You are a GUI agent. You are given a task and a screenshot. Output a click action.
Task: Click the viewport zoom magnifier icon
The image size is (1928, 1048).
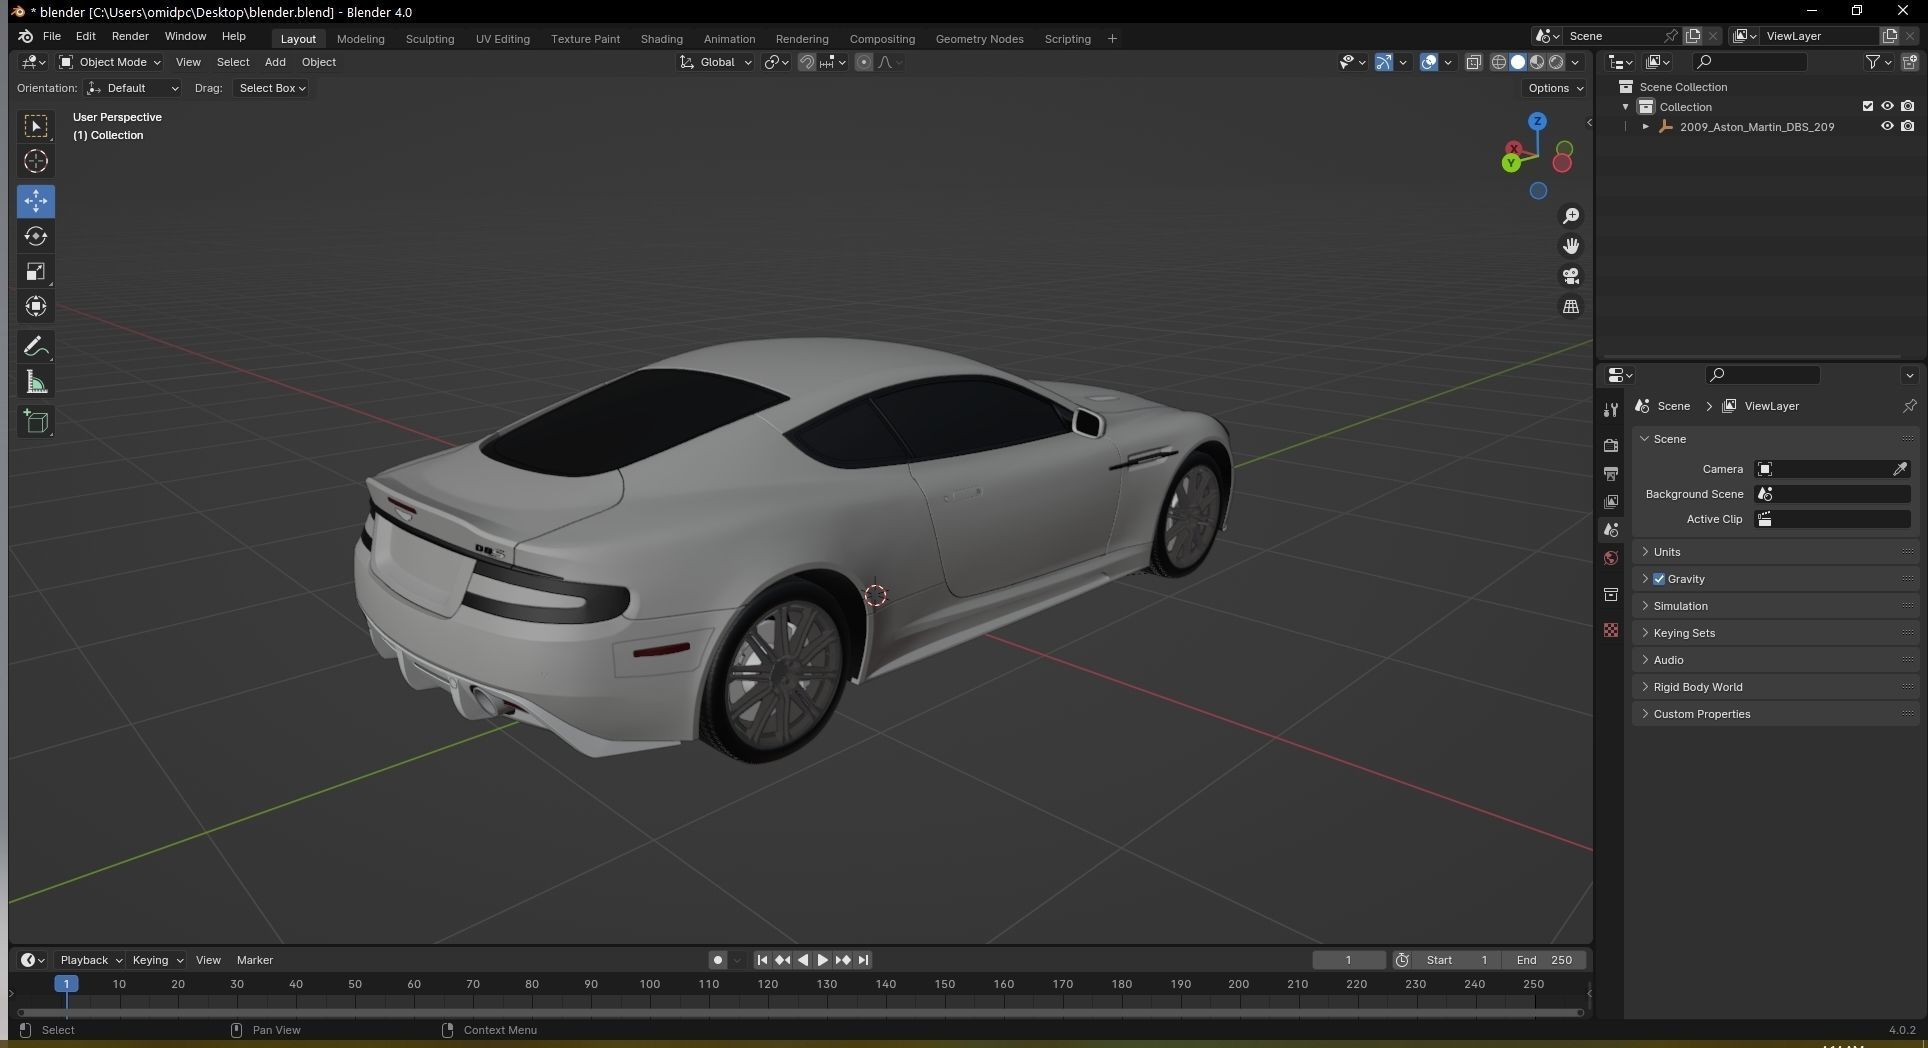(1571, 216)
